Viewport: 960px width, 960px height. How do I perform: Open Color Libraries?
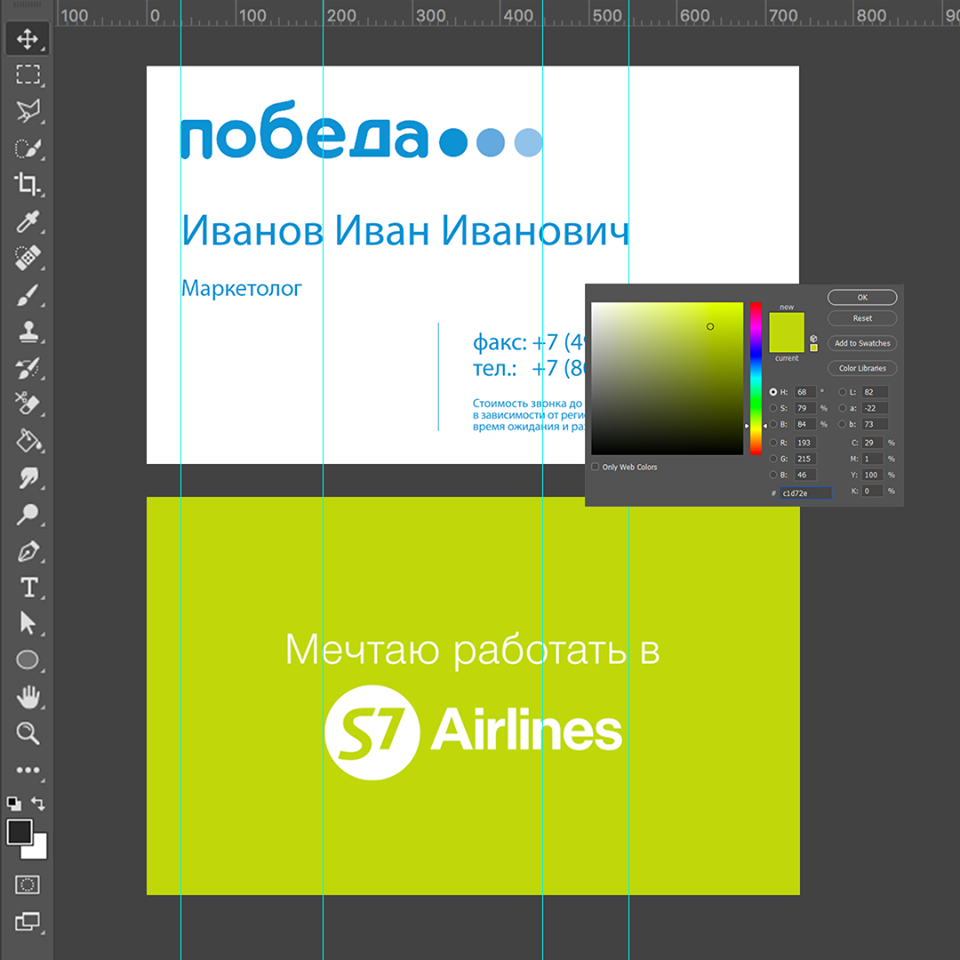click(x=862, y=368)
